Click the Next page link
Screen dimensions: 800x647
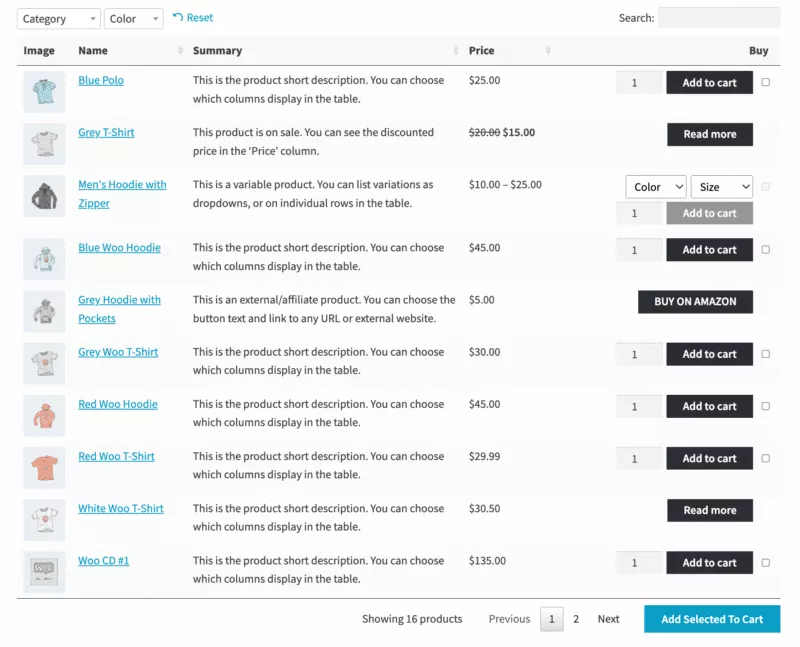pos(609,619)
